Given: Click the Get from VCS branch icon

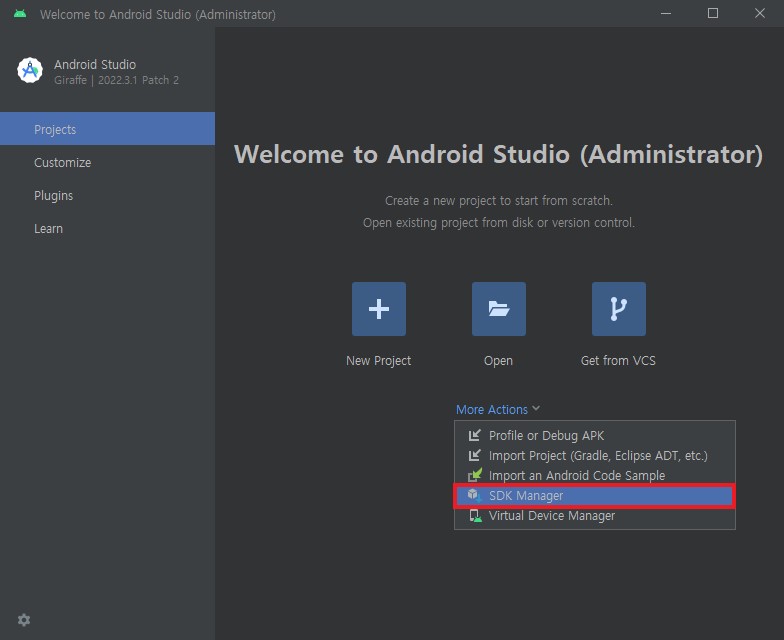Looking at the screenshot, I should 618,308.
